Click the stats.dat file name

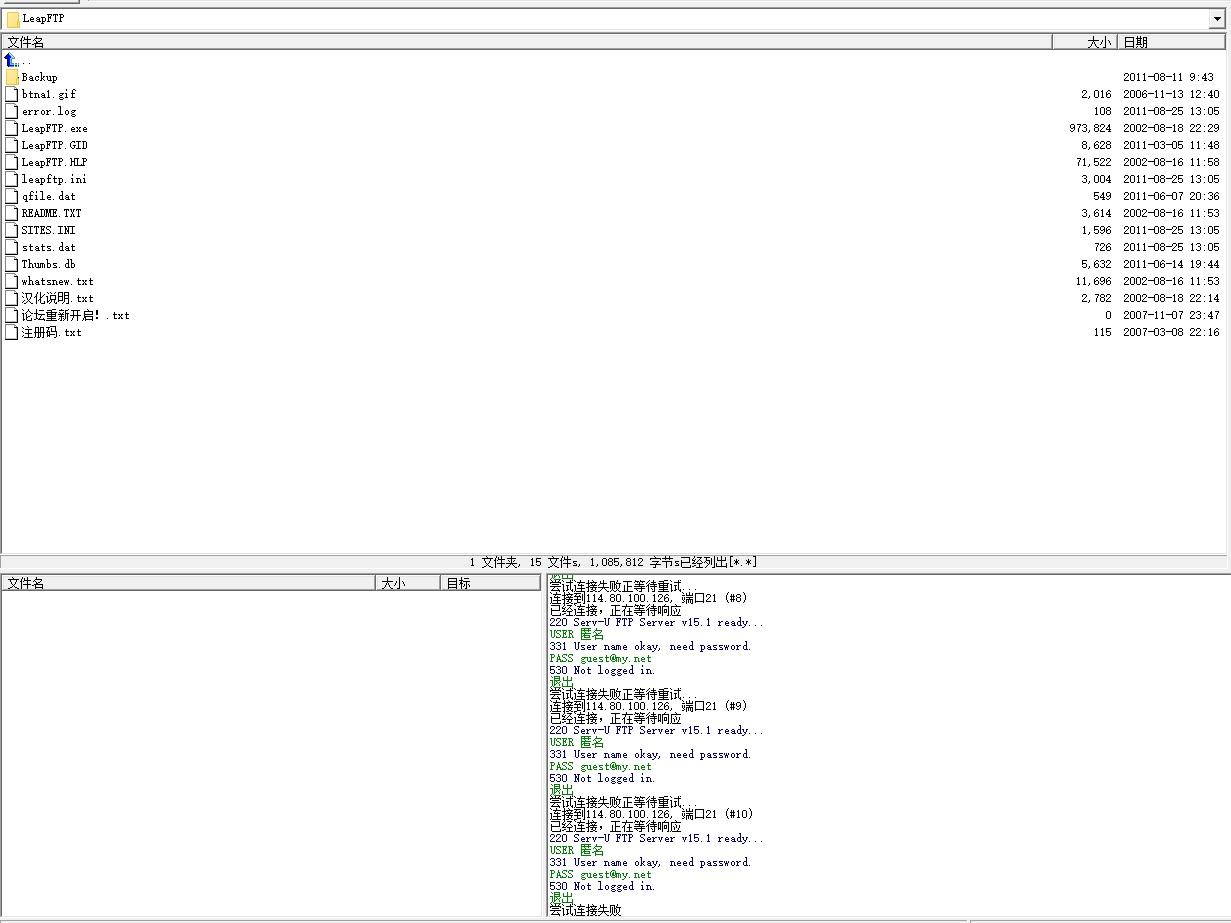[x=49, y=247]
